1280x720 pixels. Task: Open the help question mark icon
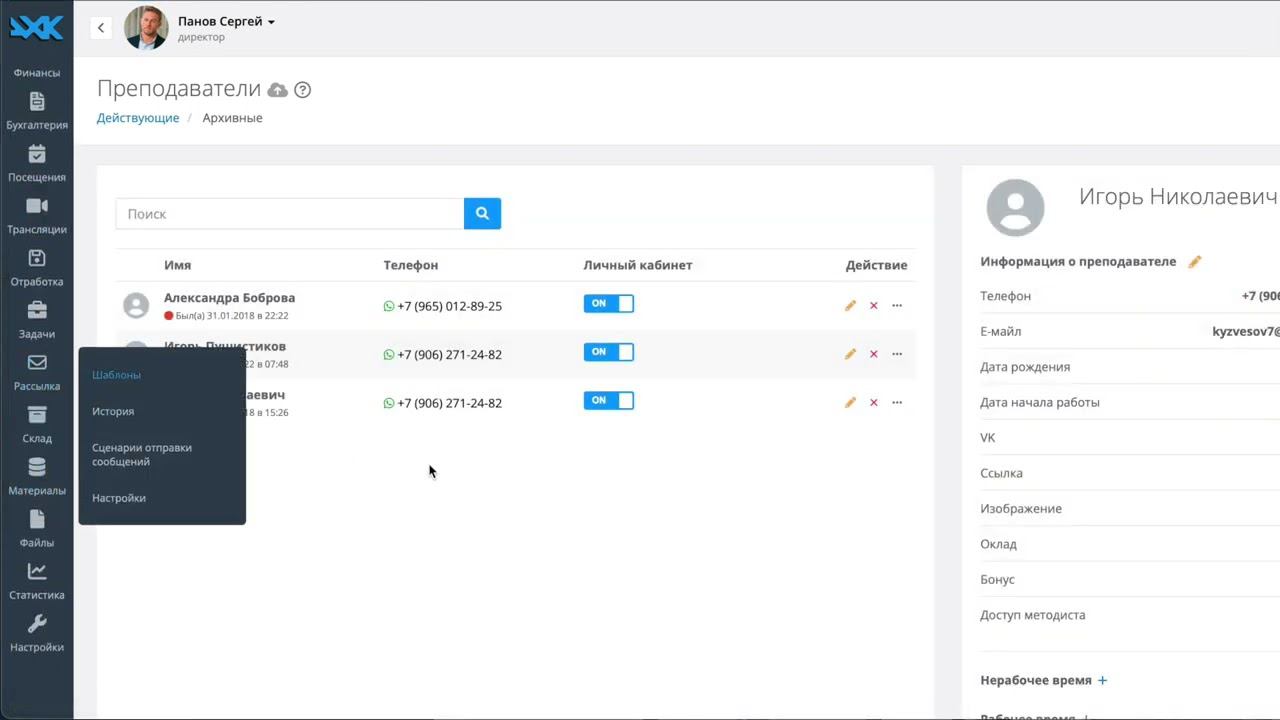click(x=302, y=90)
